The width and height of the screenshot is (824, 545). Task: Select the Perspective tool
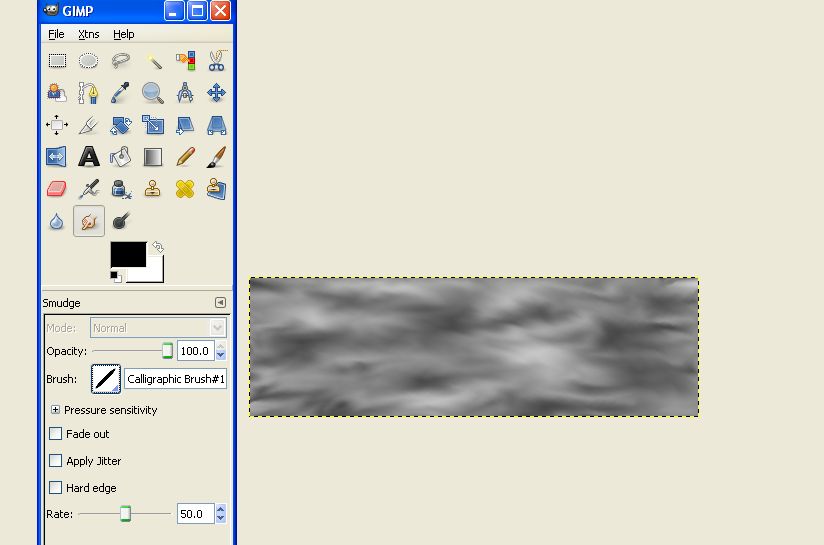217,125
